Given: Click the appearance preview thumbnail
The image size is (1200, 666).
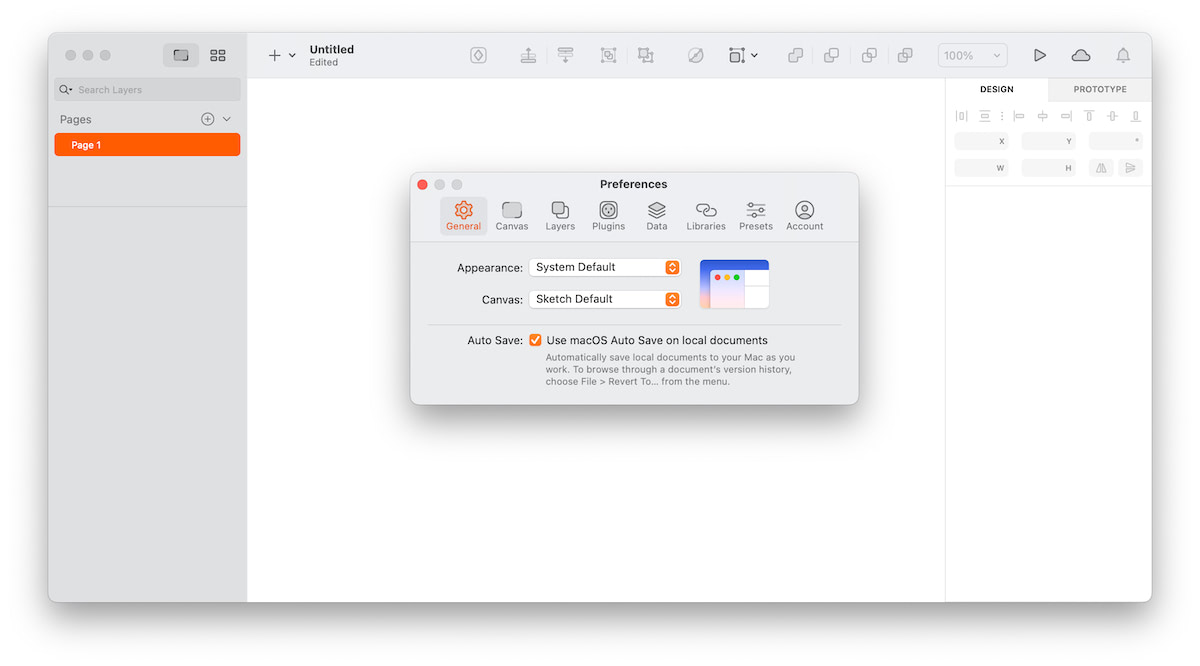Looking at the screenshot, I should (x=734, y=284).
